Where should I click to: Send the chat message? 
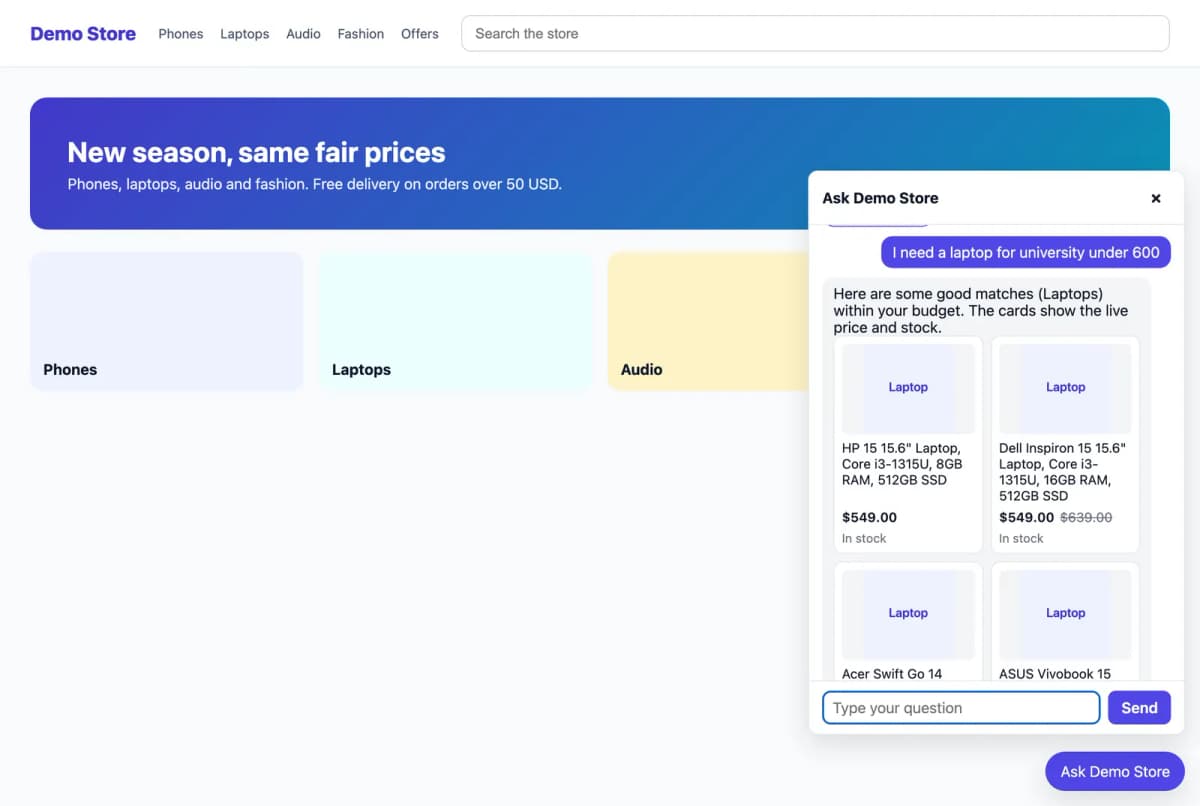point(1139,708)
